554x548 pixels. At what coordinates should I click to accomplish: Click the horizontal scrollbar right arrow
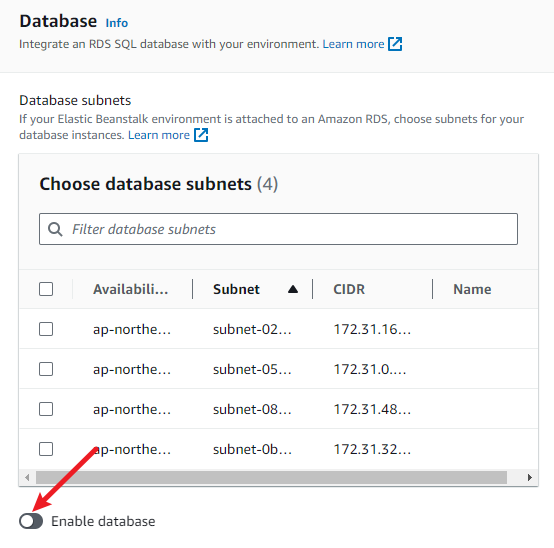click(530, 477)
